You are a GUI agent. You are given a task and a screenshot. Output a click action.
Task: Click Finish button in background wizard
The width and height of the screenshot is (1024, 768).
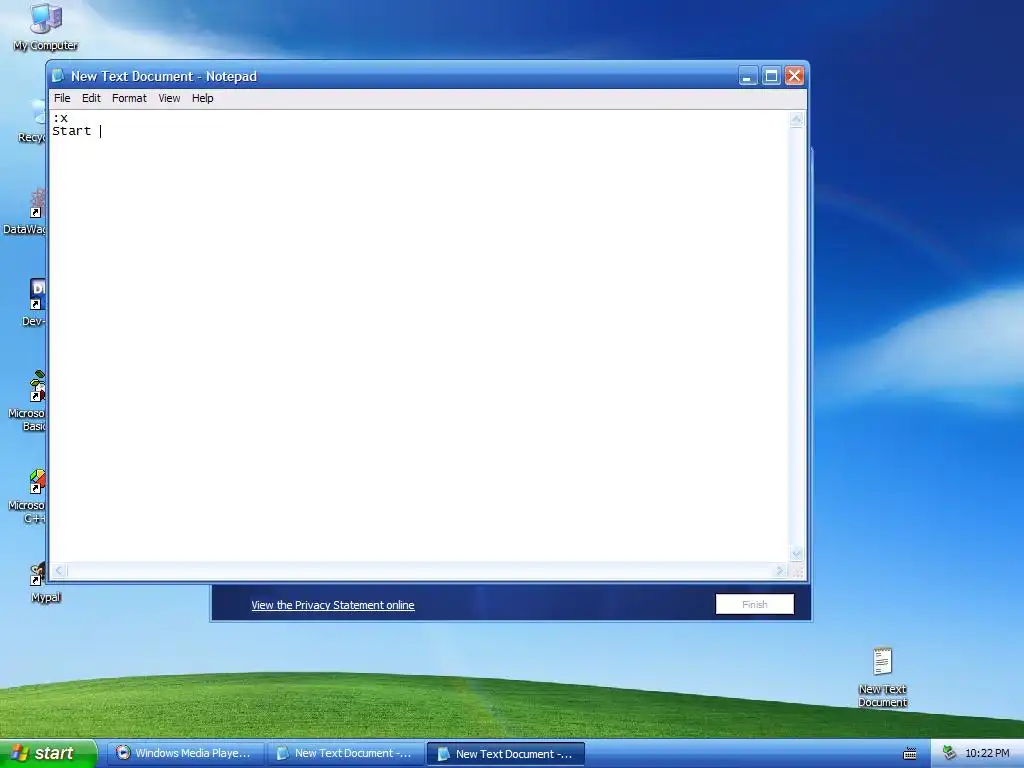click(x=755, y=604)
